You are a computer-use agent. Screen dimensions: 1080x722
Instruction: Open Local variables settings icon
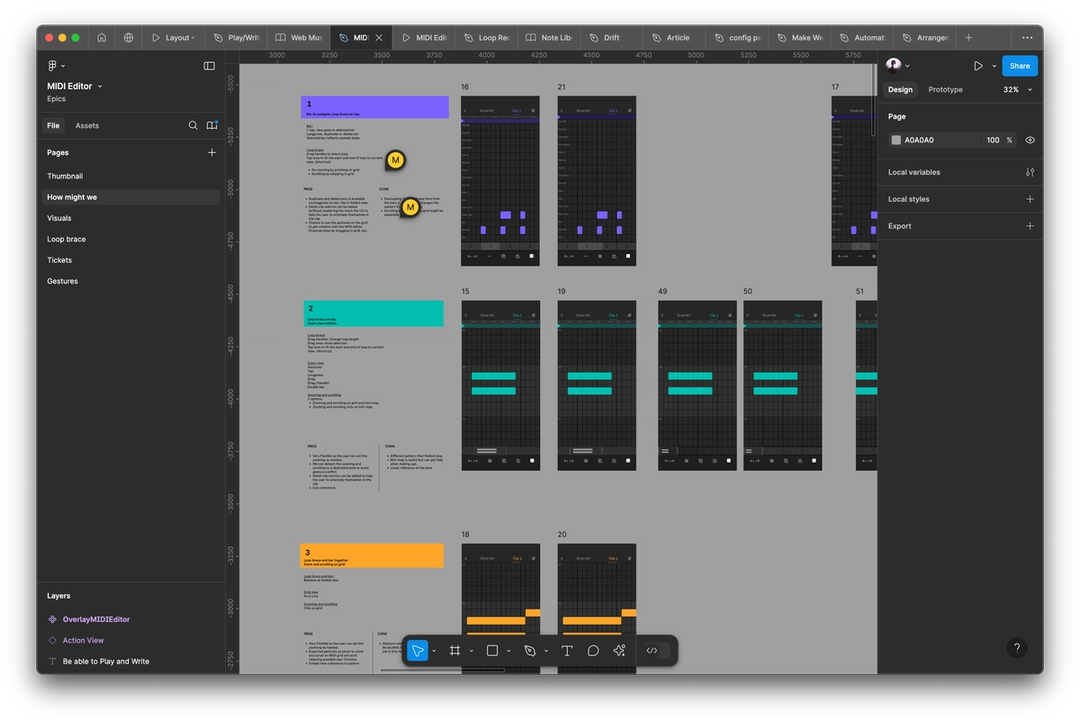(1030, 172)
